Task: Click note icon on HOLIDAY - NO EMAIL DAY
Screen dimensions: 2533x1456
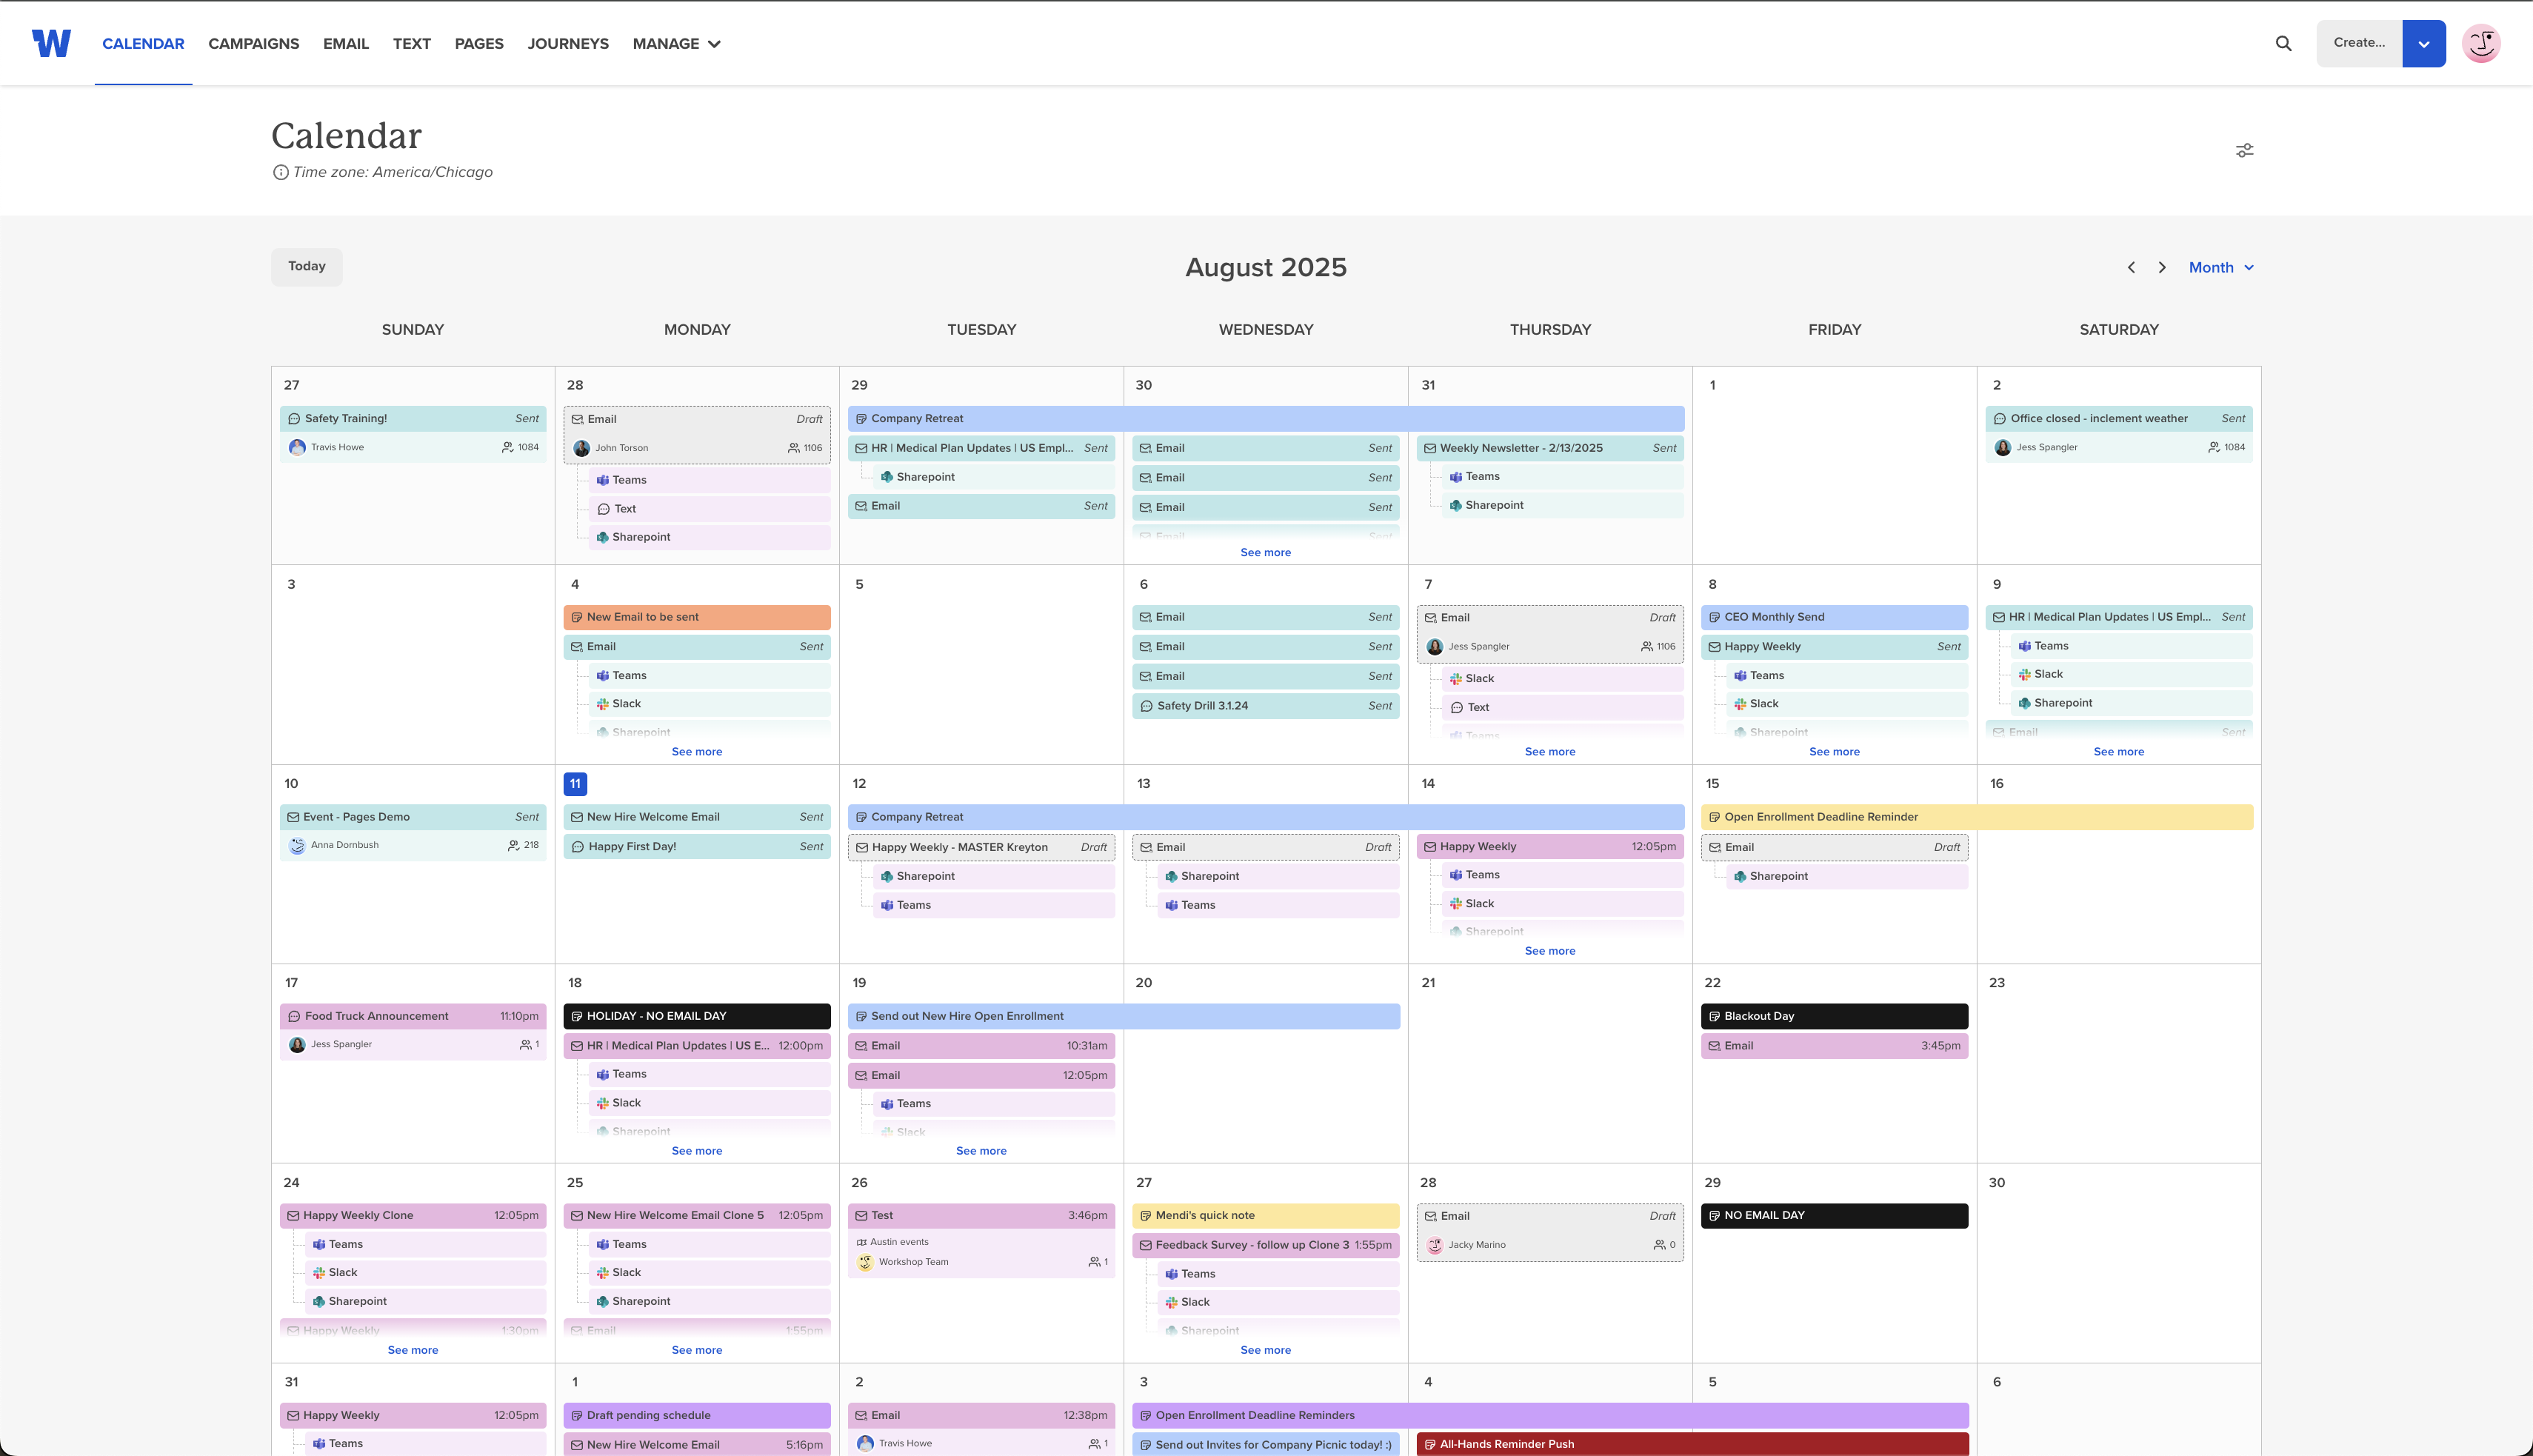Action: pyautogui.click(x=577, y=1016)
